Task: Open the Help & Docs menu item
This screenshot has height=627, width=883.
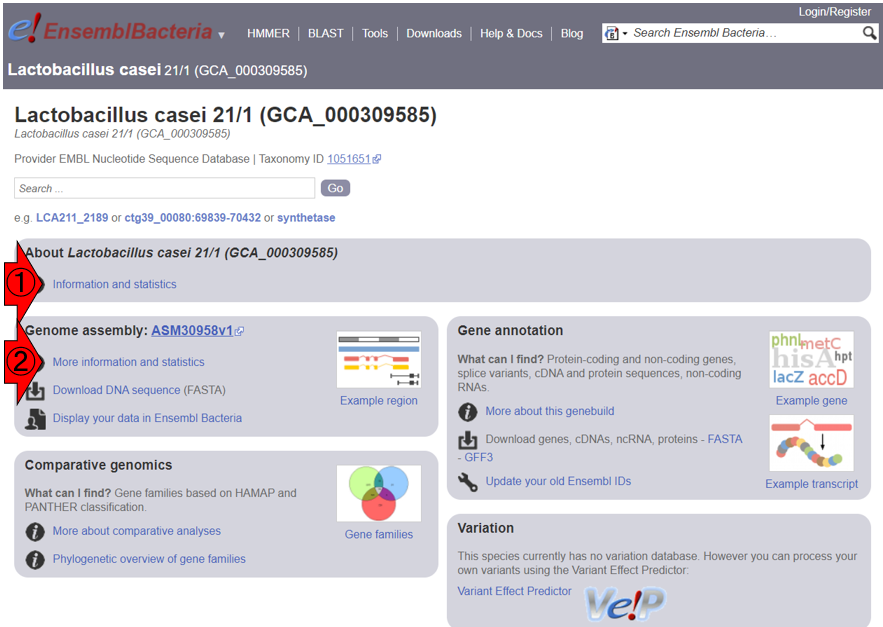Action: pos(511,33)
